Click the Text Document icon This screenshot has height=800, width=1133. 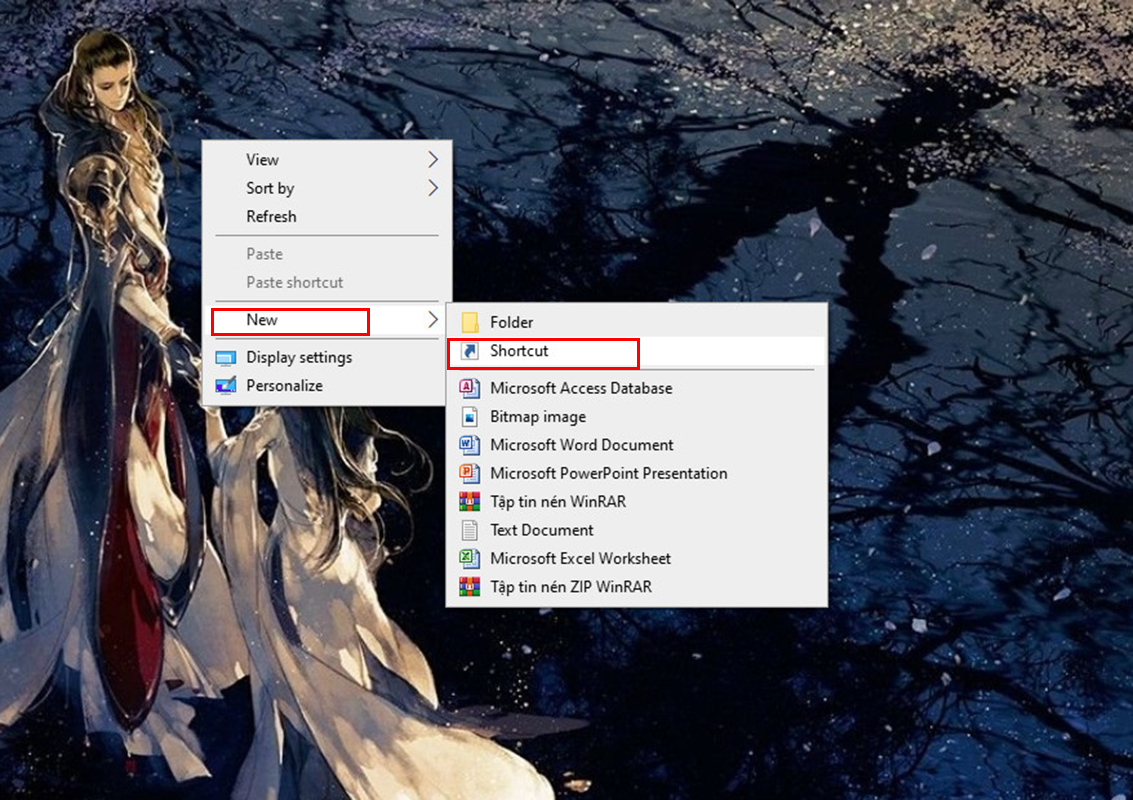tap(469, 530)
